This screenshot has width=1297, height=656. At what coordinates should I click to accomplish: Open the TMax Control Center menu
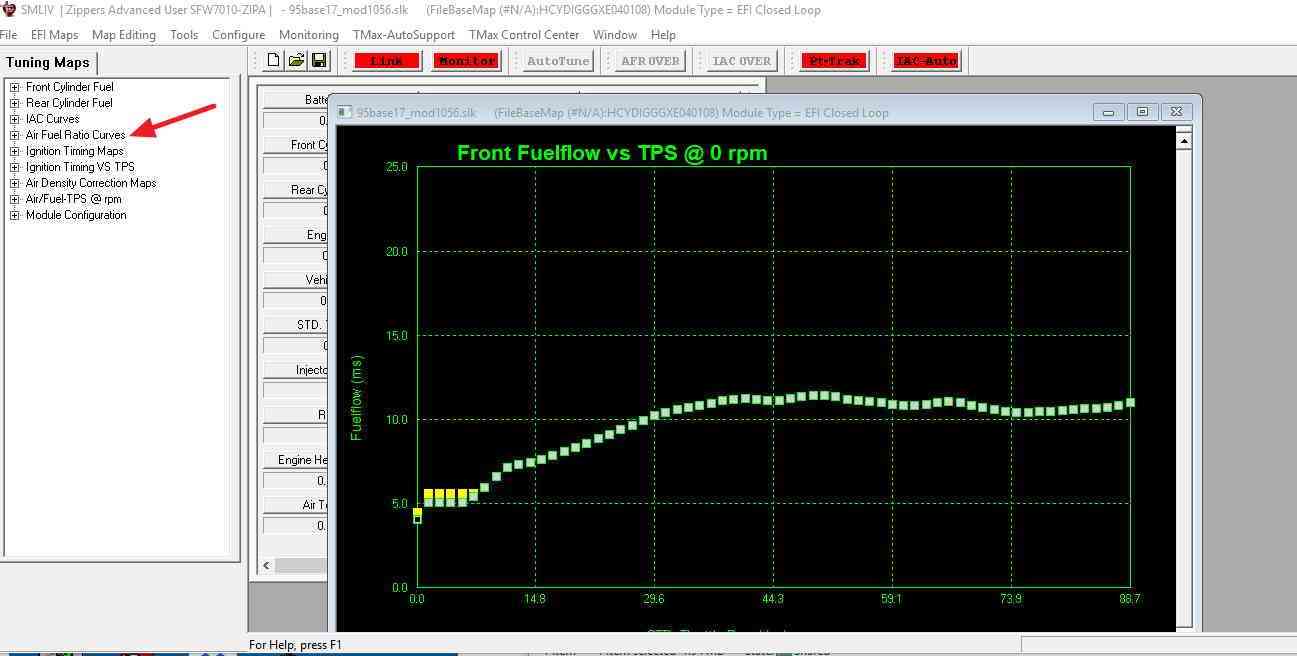point(523,35)
